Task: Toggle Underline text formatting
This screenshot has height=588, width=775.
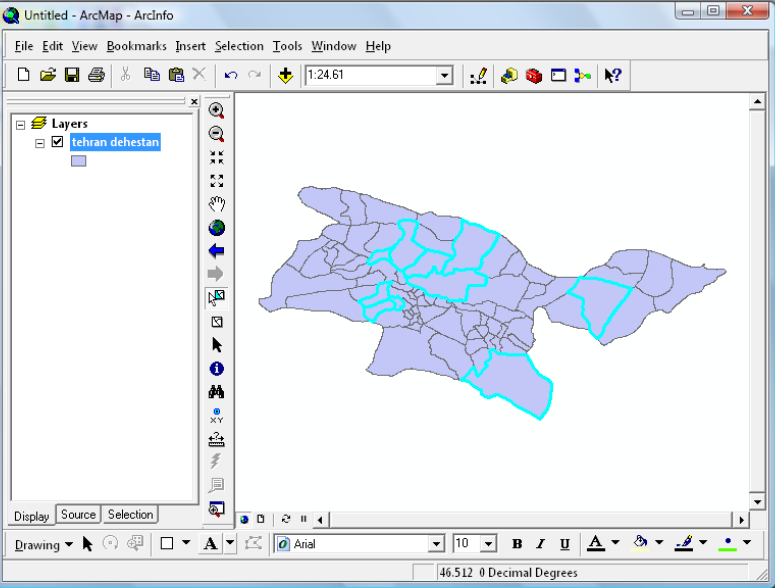Action: point(564,544)
